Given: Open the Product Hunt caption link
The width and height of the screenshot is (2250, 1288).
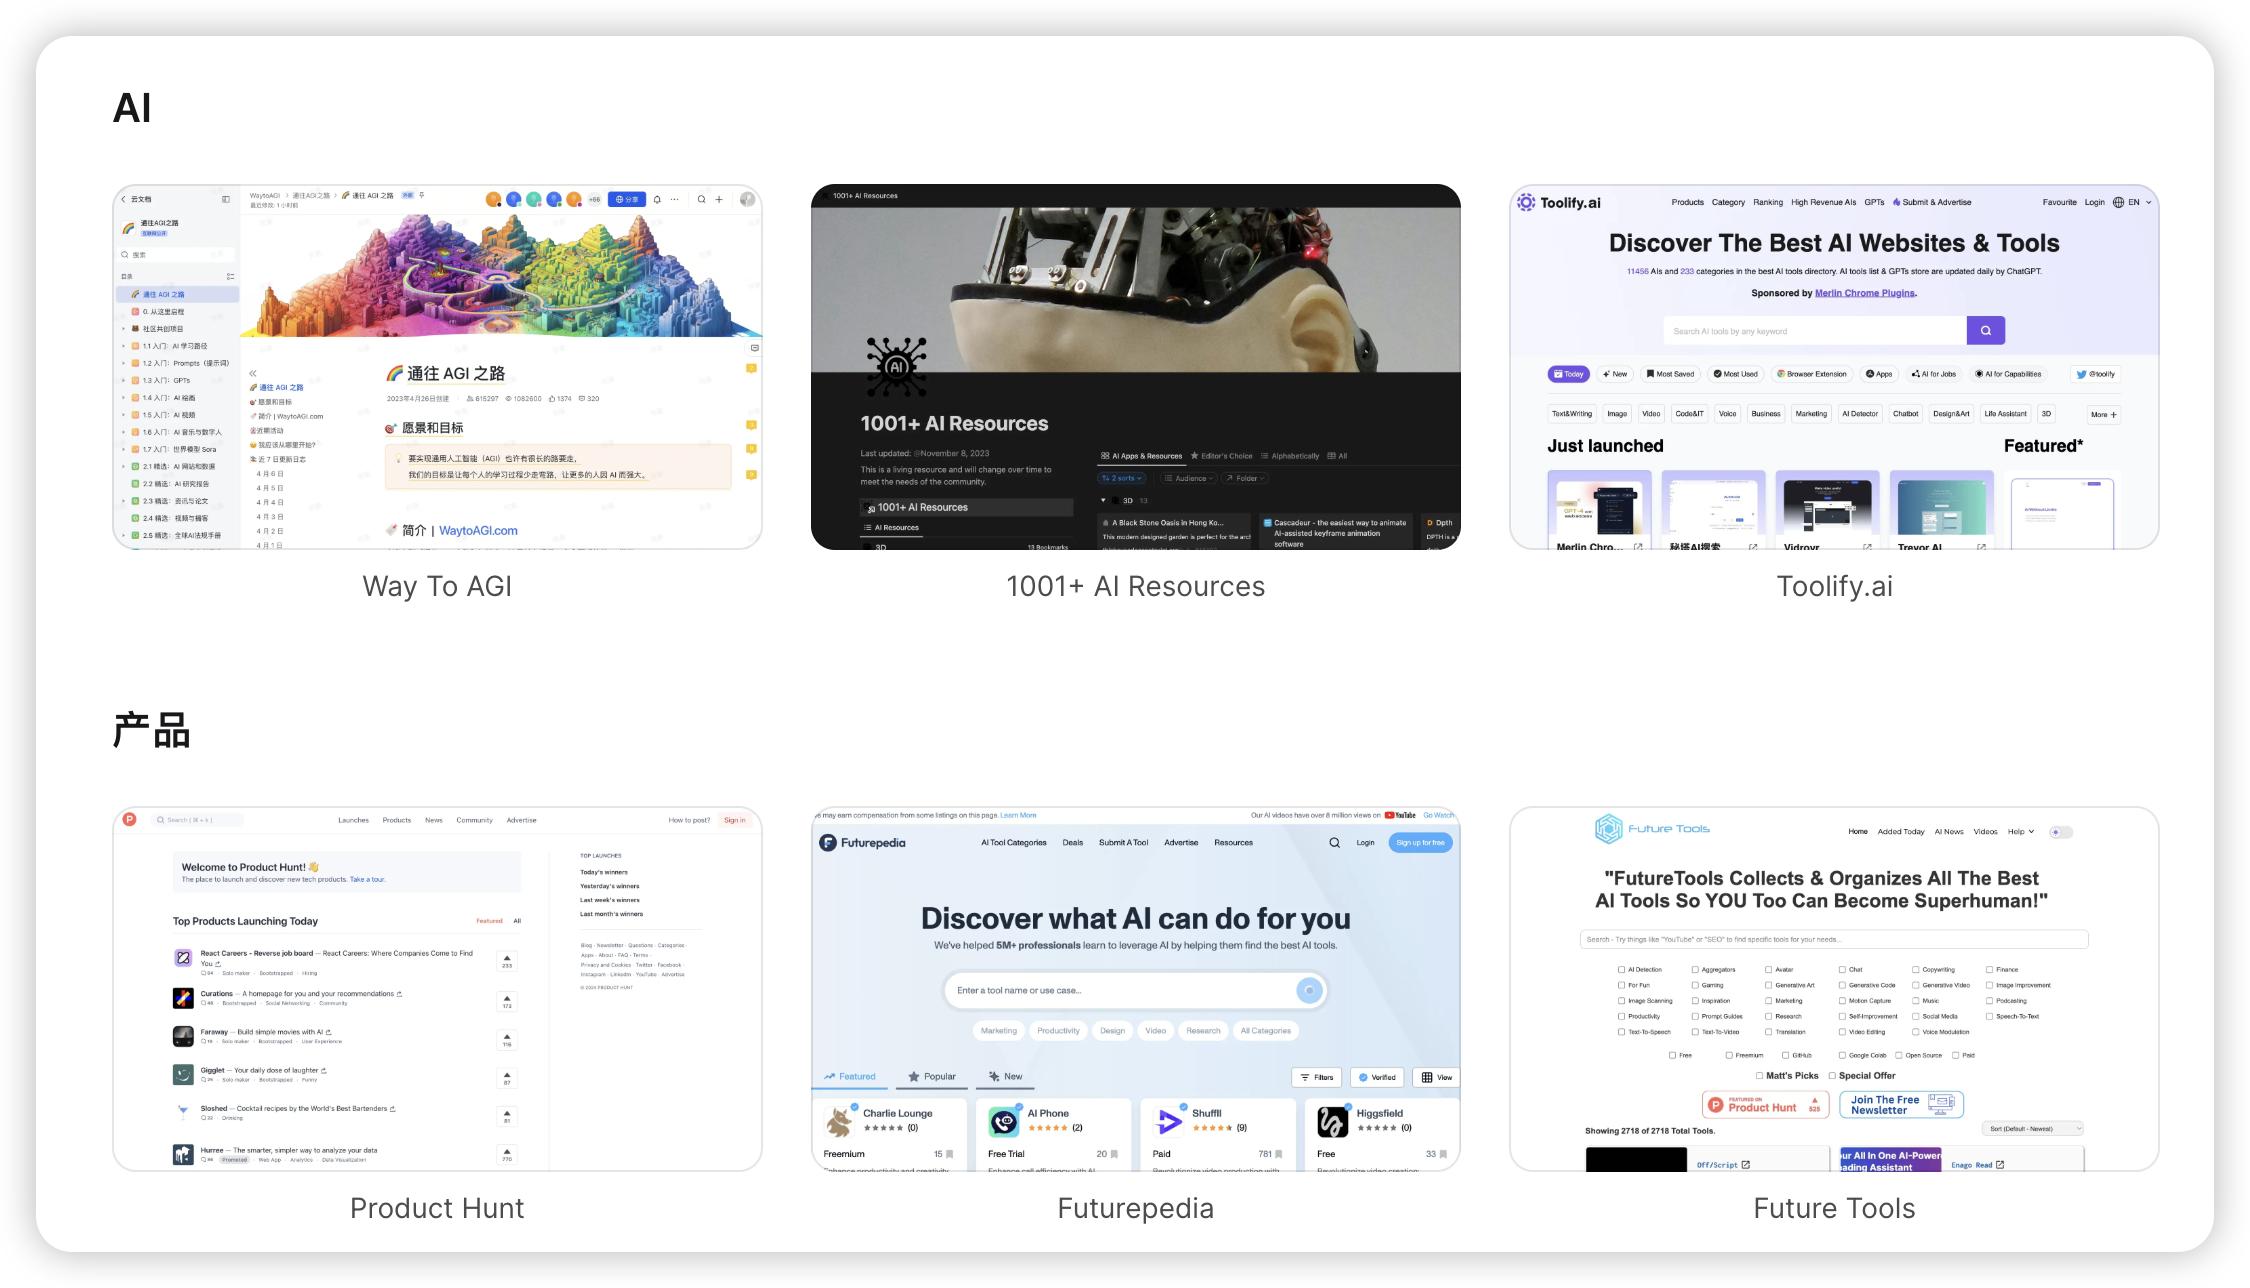Looking at the screenshot, I should point(437,1208).
